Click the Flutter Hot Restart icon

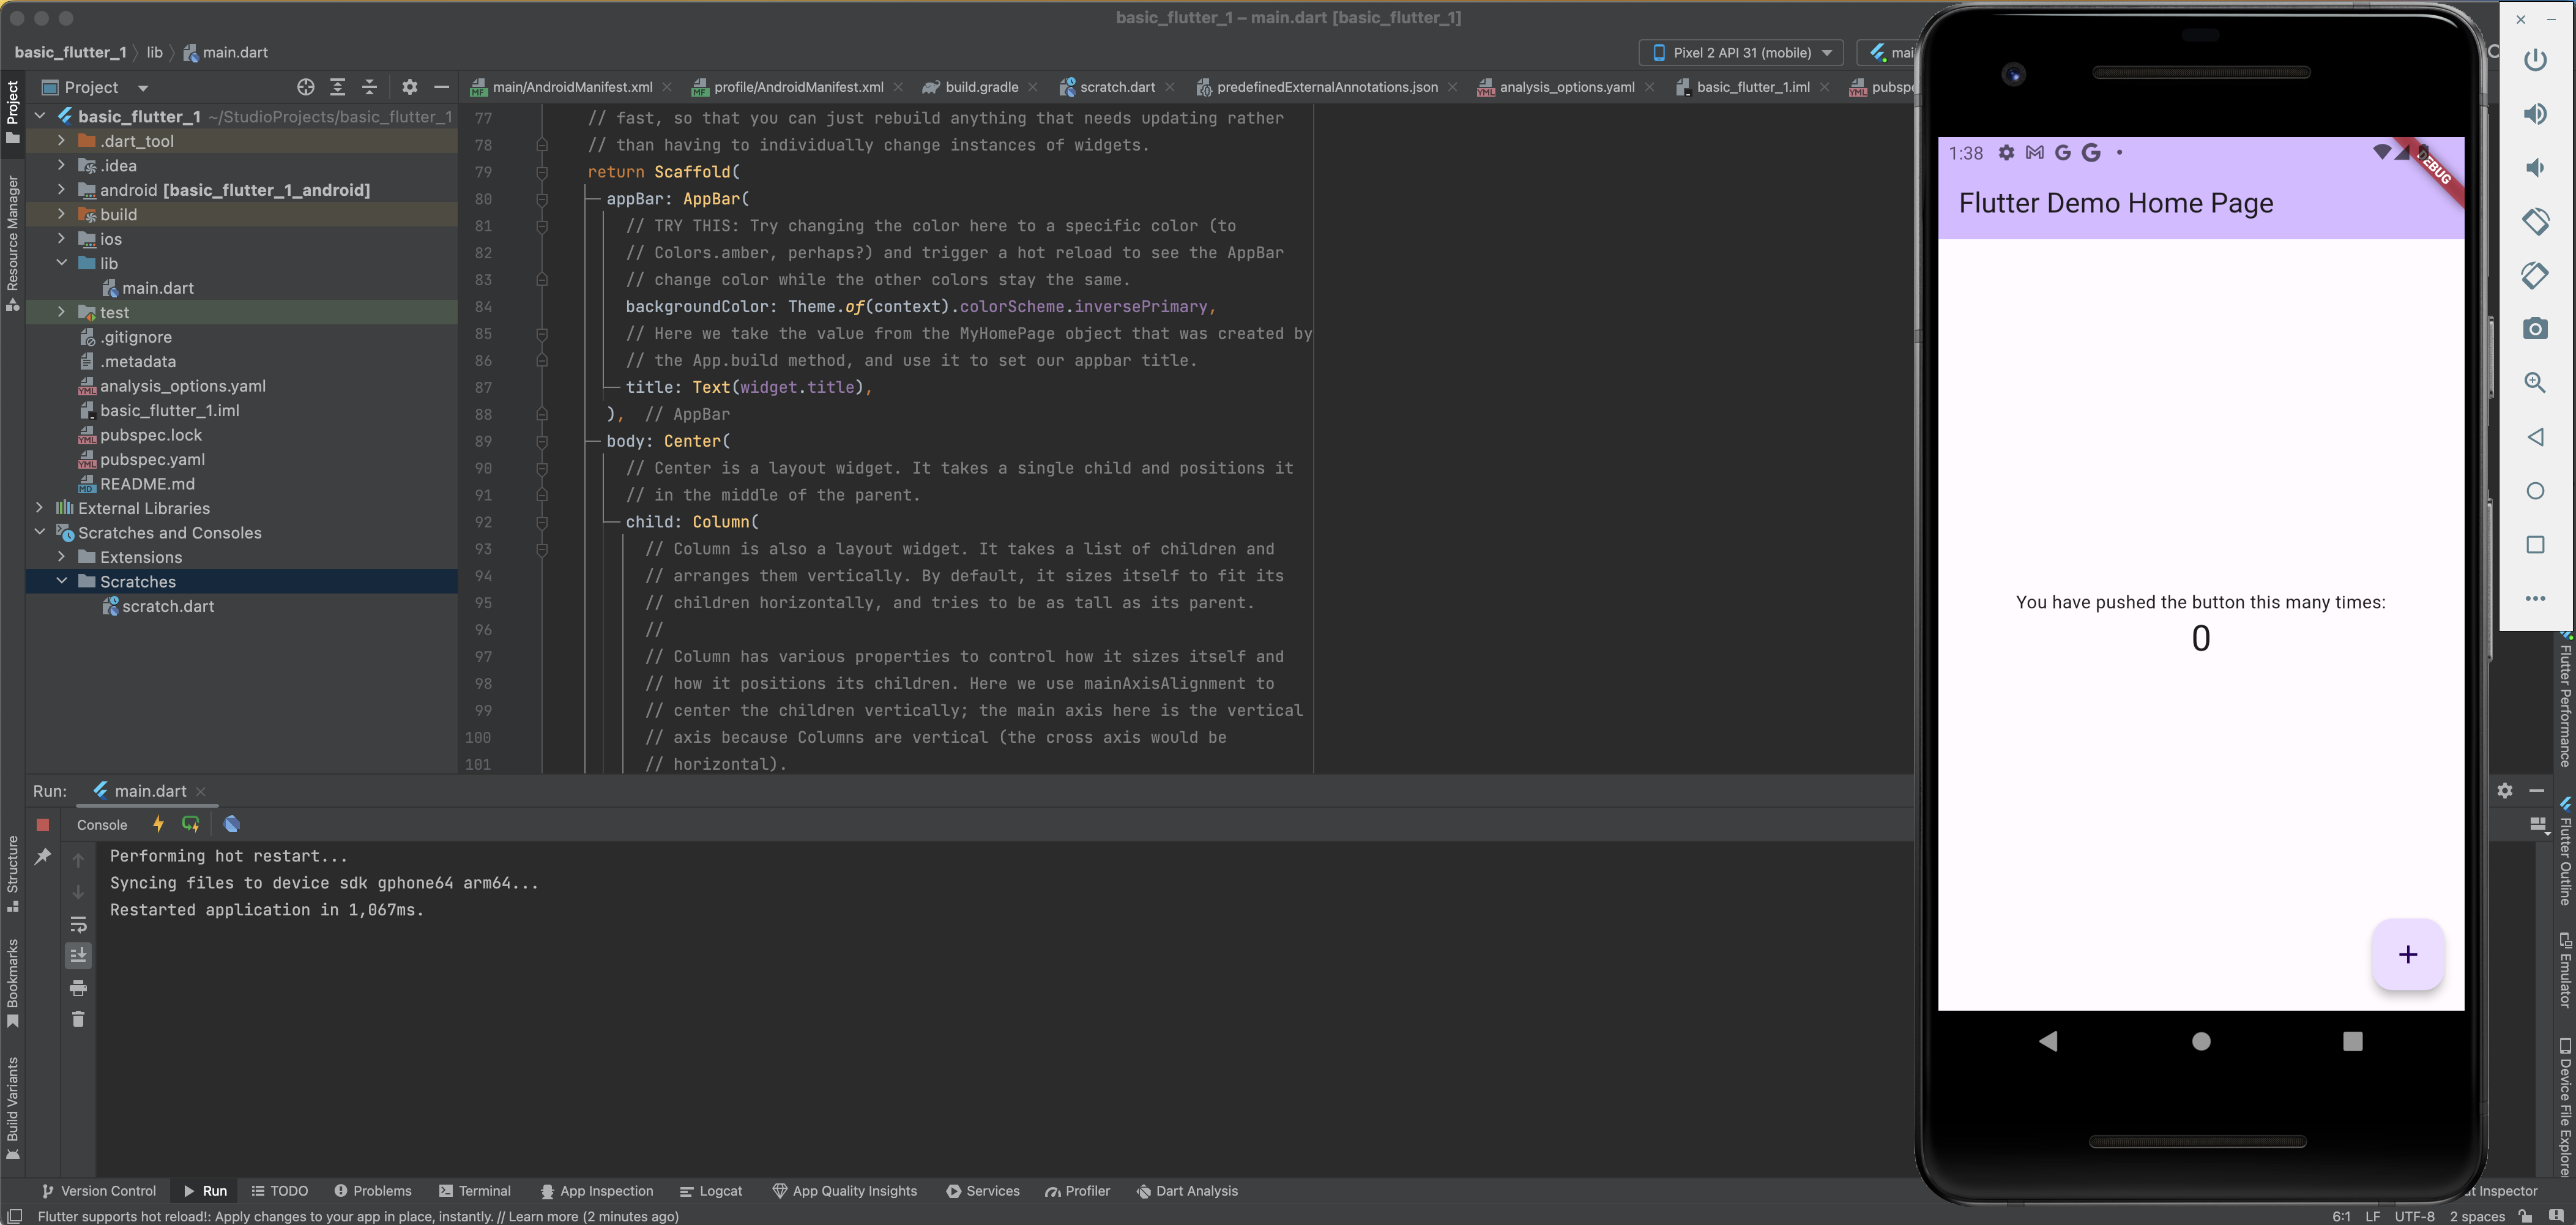tap(191, 824)
